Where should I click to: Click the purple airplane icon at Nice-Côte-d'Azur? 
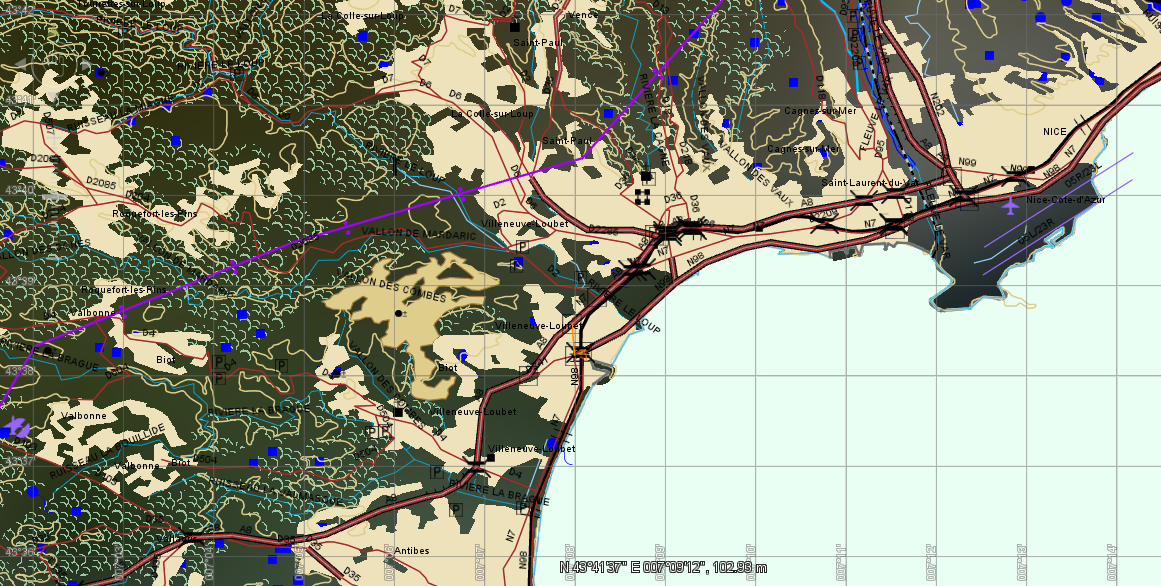click(1010, 207)
